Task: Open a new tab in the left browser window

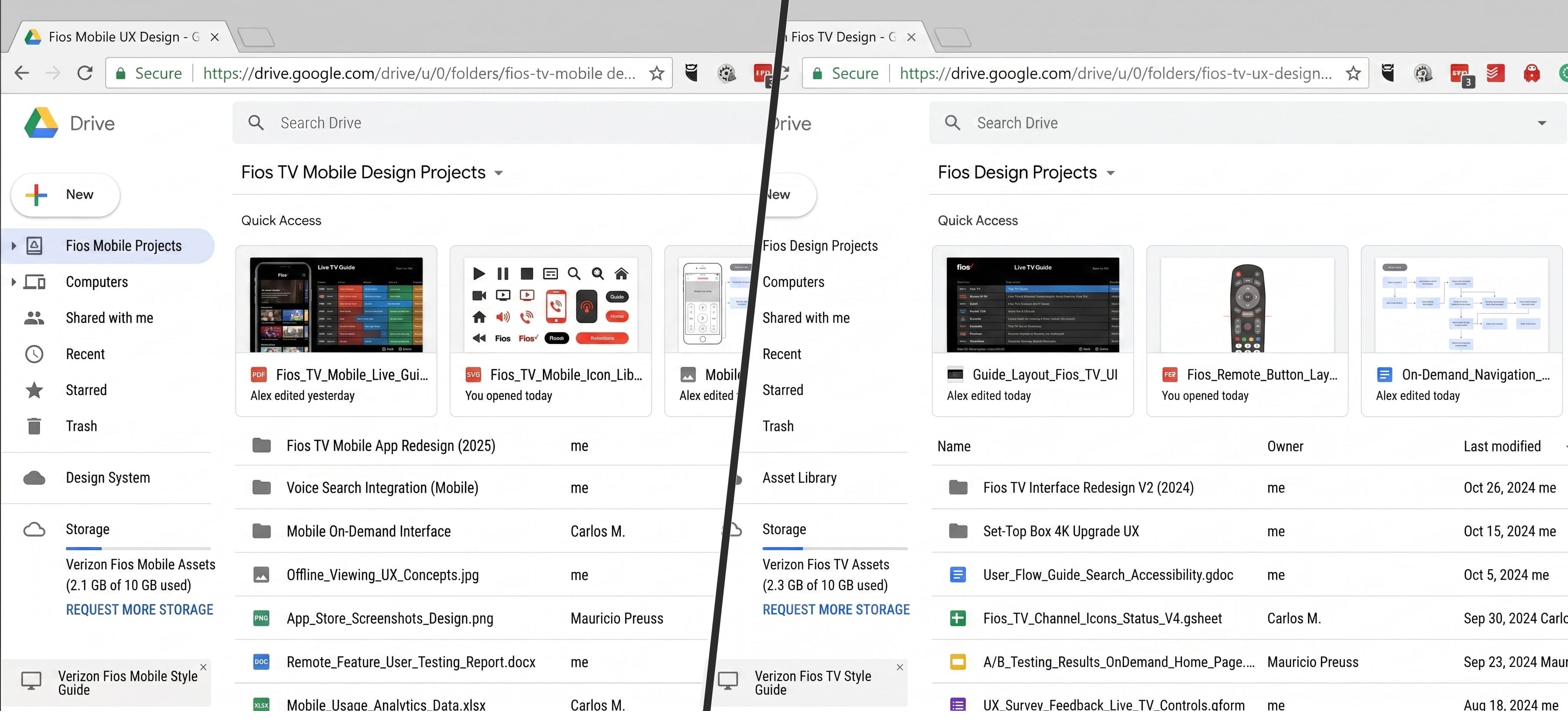Action: [x=257, y=38]
